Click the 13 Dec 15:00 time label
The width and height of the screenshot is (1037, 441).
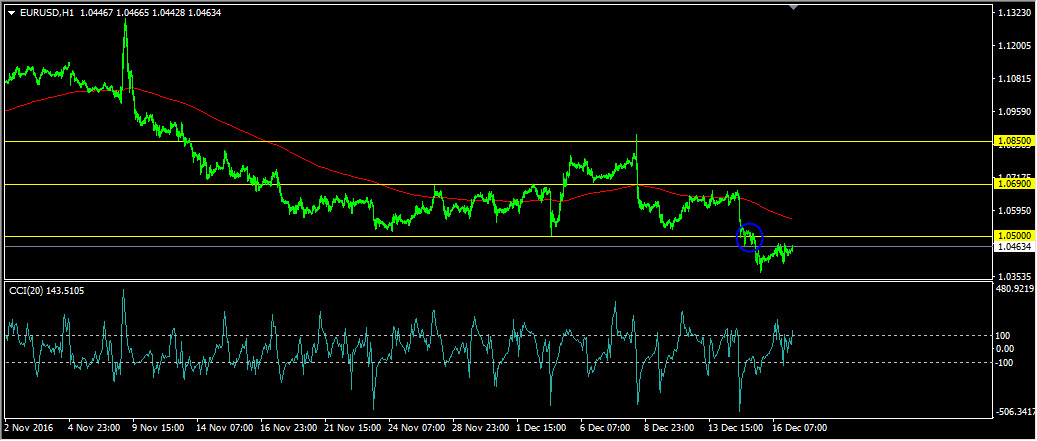(x=736, y=428)
